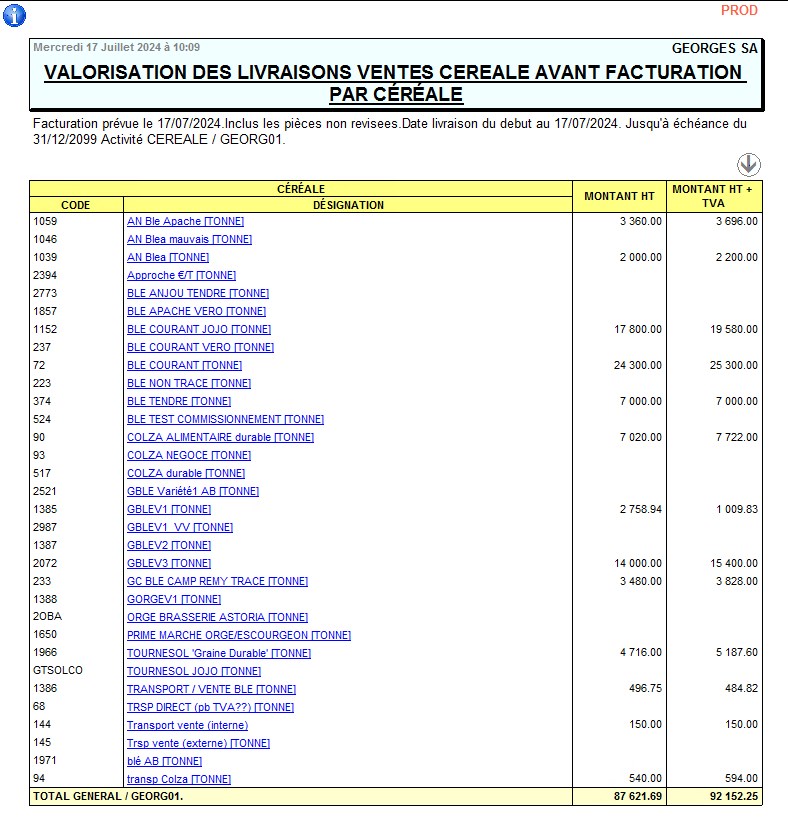
Task: Click Transport vente (interne) link
Action: coord(187,725)
